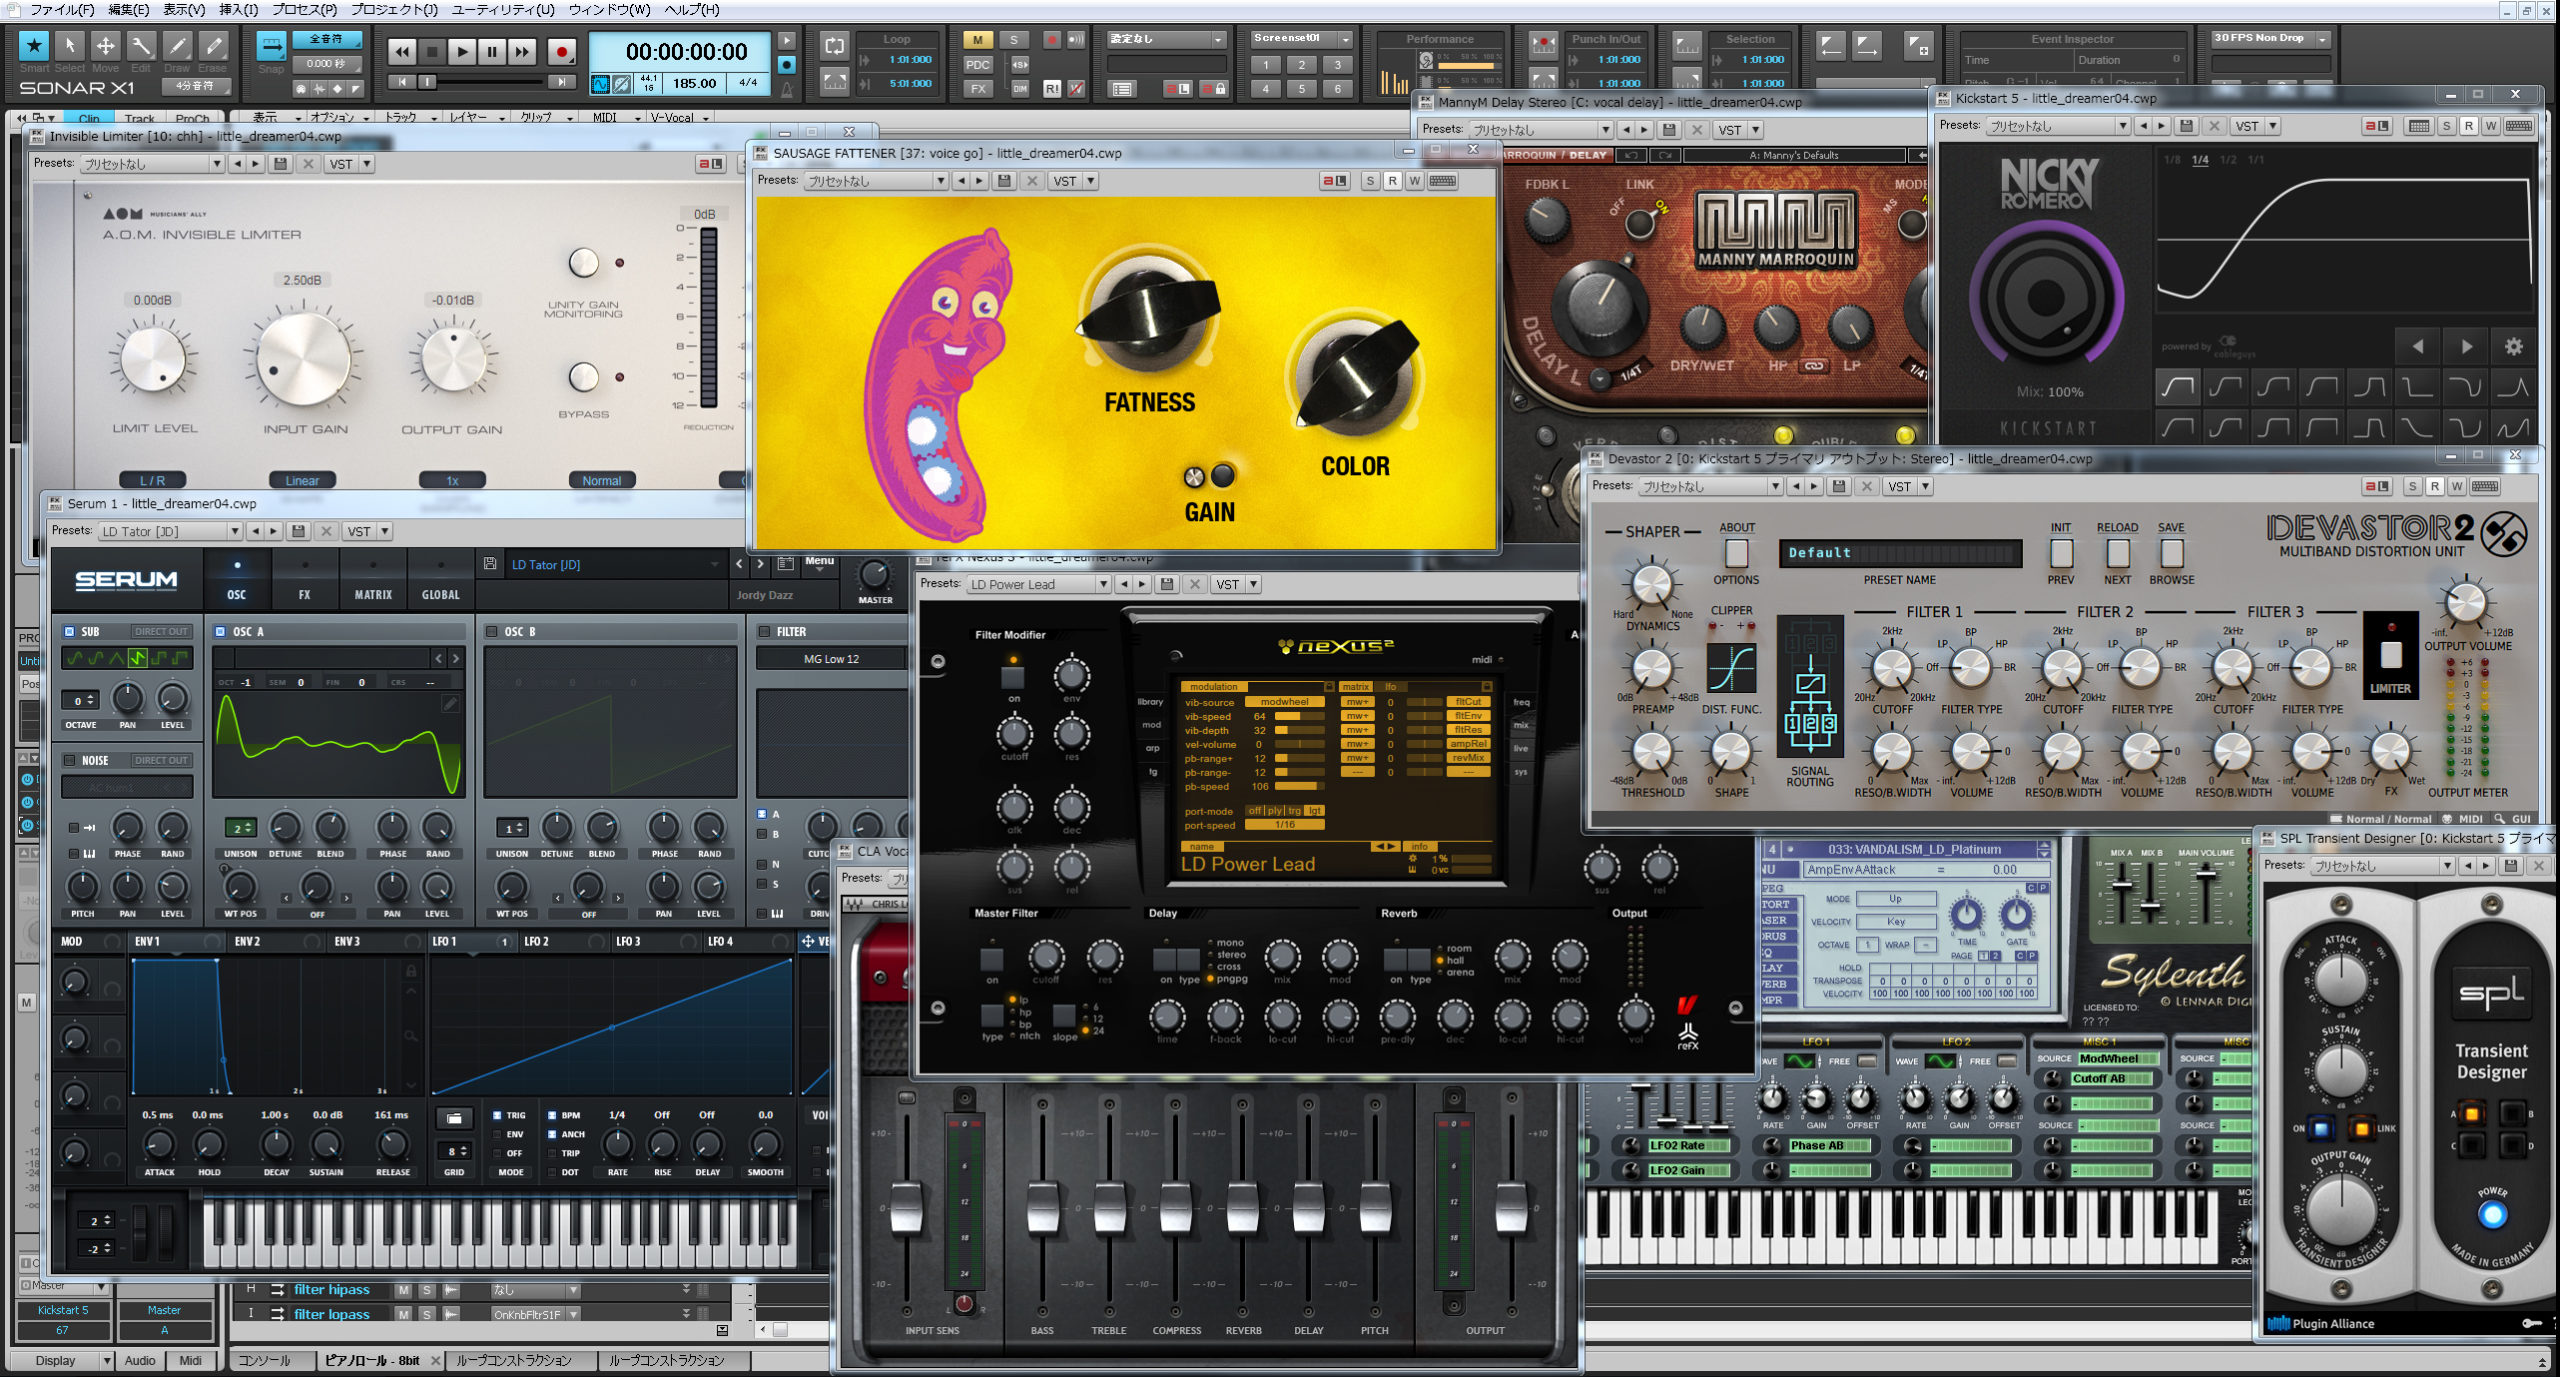The width and height of the screenshot is (2560, 1377).
Task: Toggle the global FX bypass button
Action: pos(977,89)
